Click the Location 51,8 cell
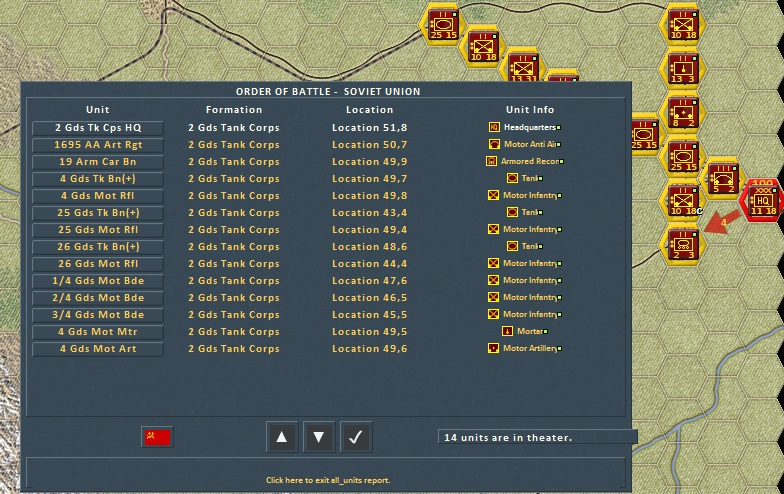784x494 pixels. tap(370, 128)
